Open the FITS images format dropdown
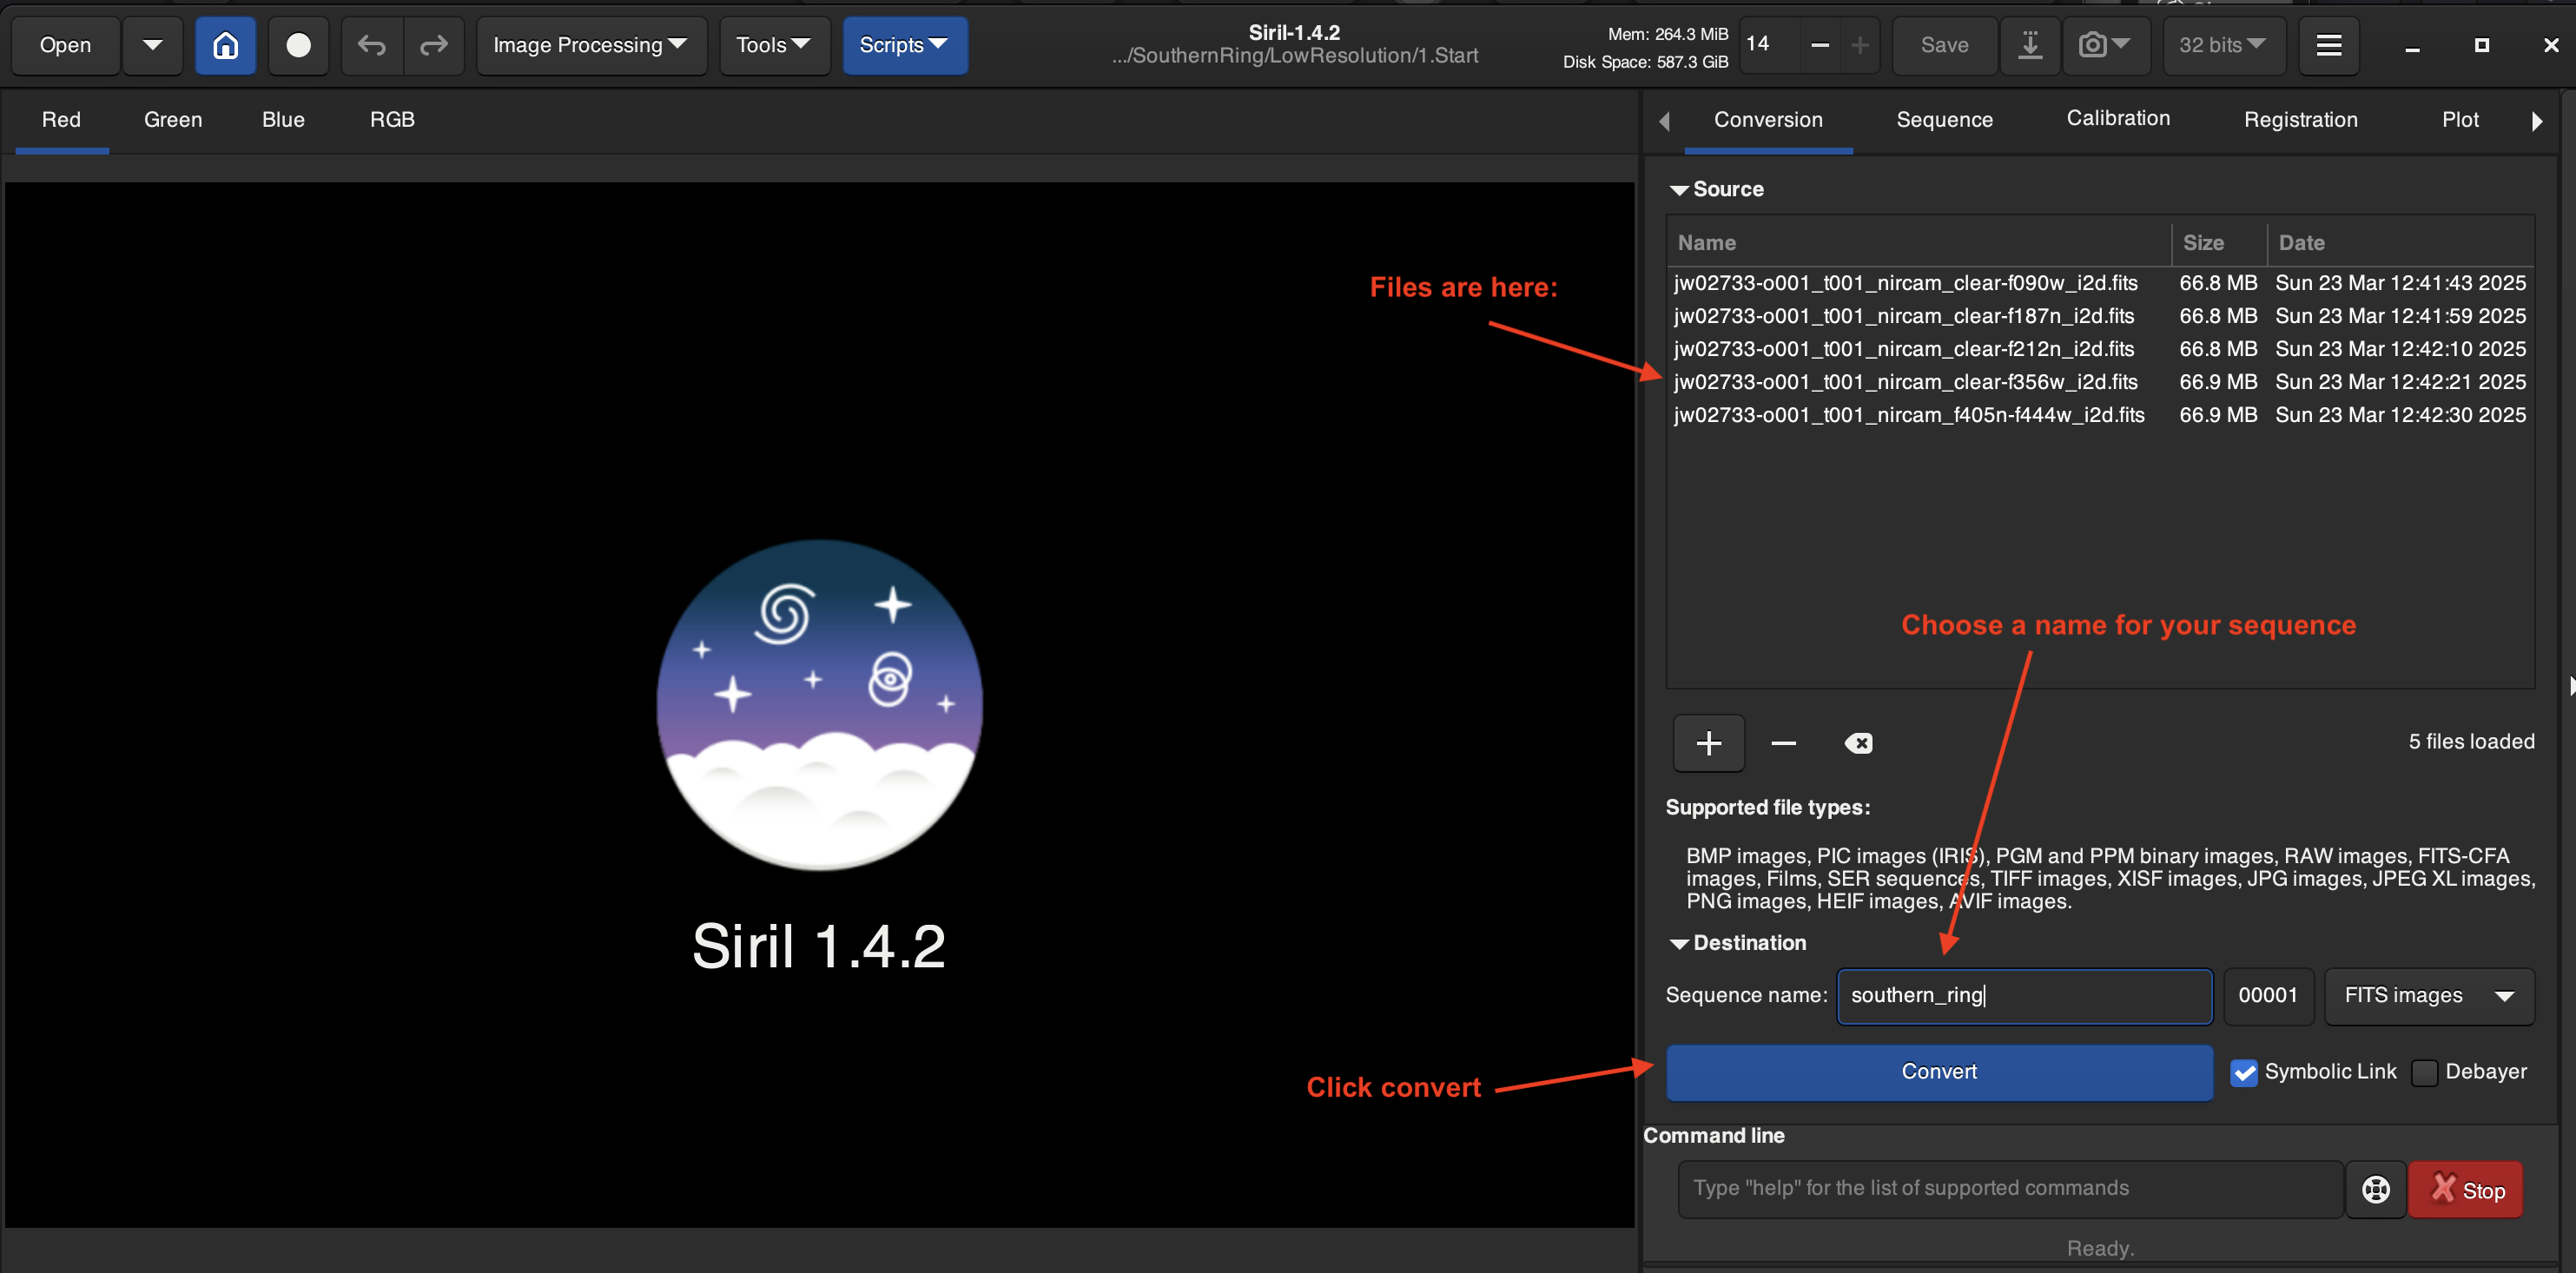Image resolution: width=2576 pixels, height=1273 pixels. (2429, 995)
